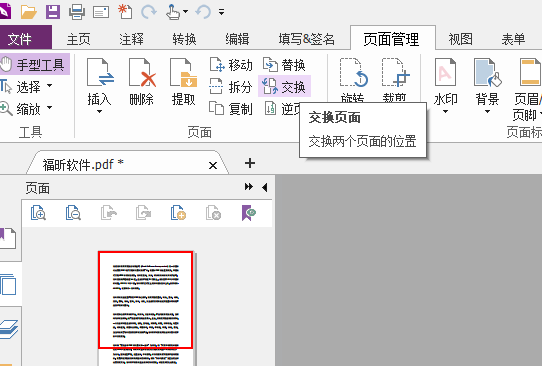Click the rotate counterclockwise thumbnail icon
This screenshot has height=366, width=542.
click(x=109, y=213)
